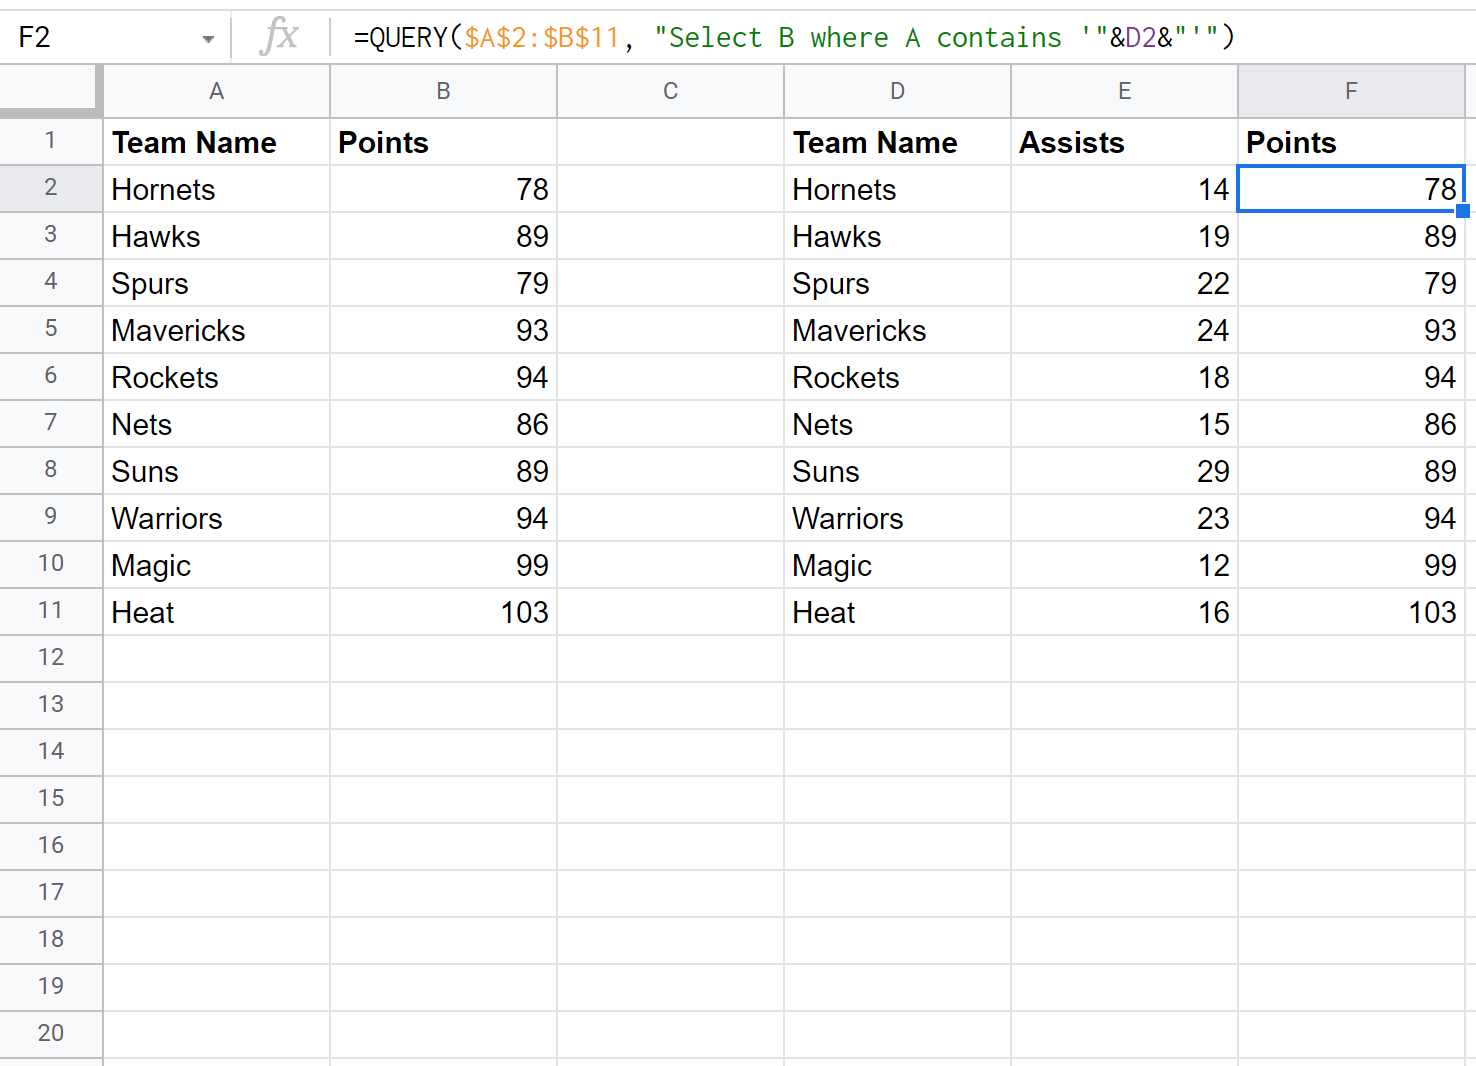Viewport: 1476px width, 1066px height.
Task: Select column E header
Action: click(1124, 91)
